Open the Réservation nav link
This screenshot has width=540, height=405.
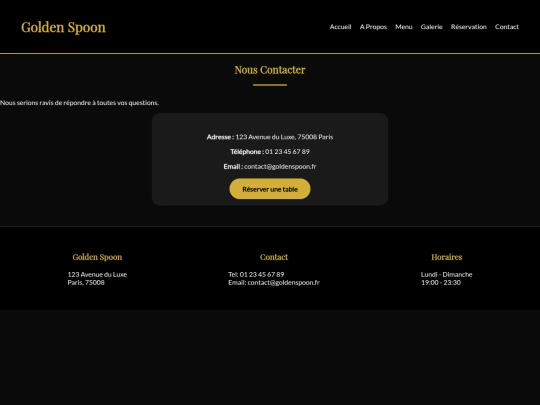pyautogui.click(x=469, y=27)
